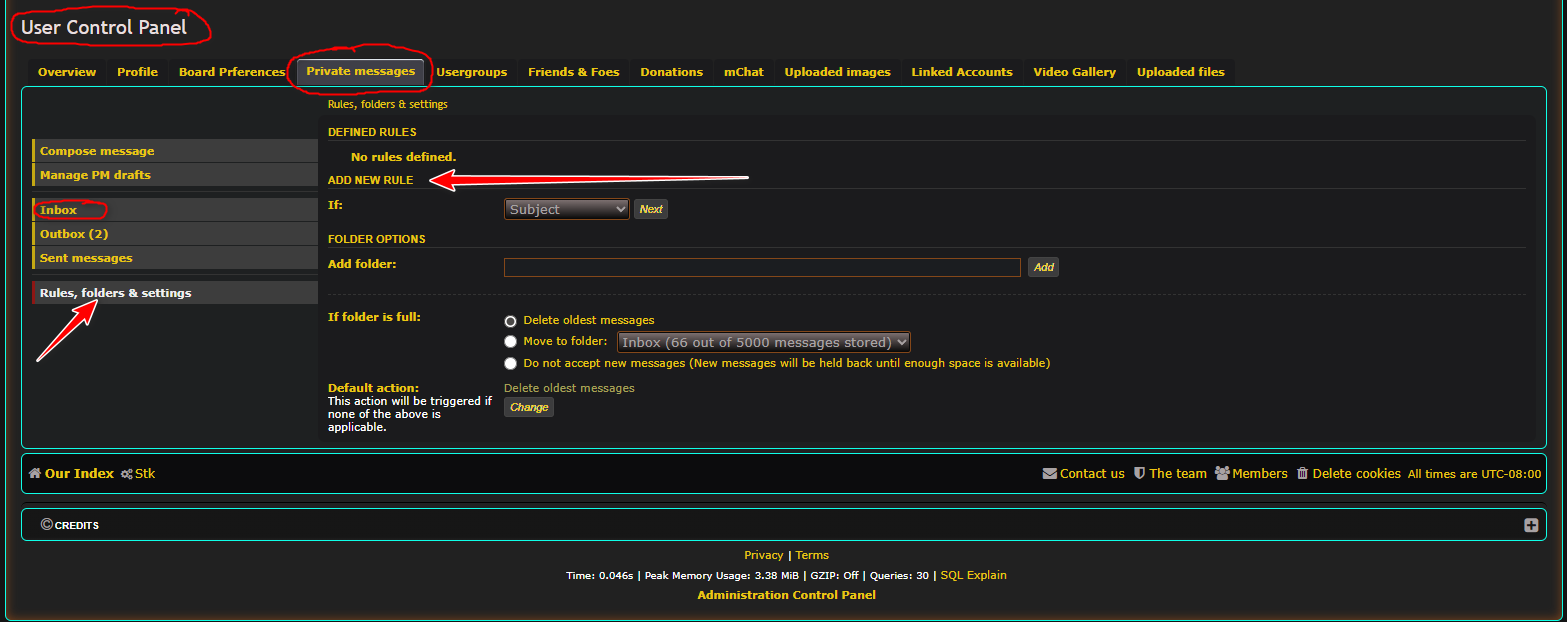1567x622 pixels.
Task: Open the Friends & Foes tab
Action: click(x=573, y=72)
